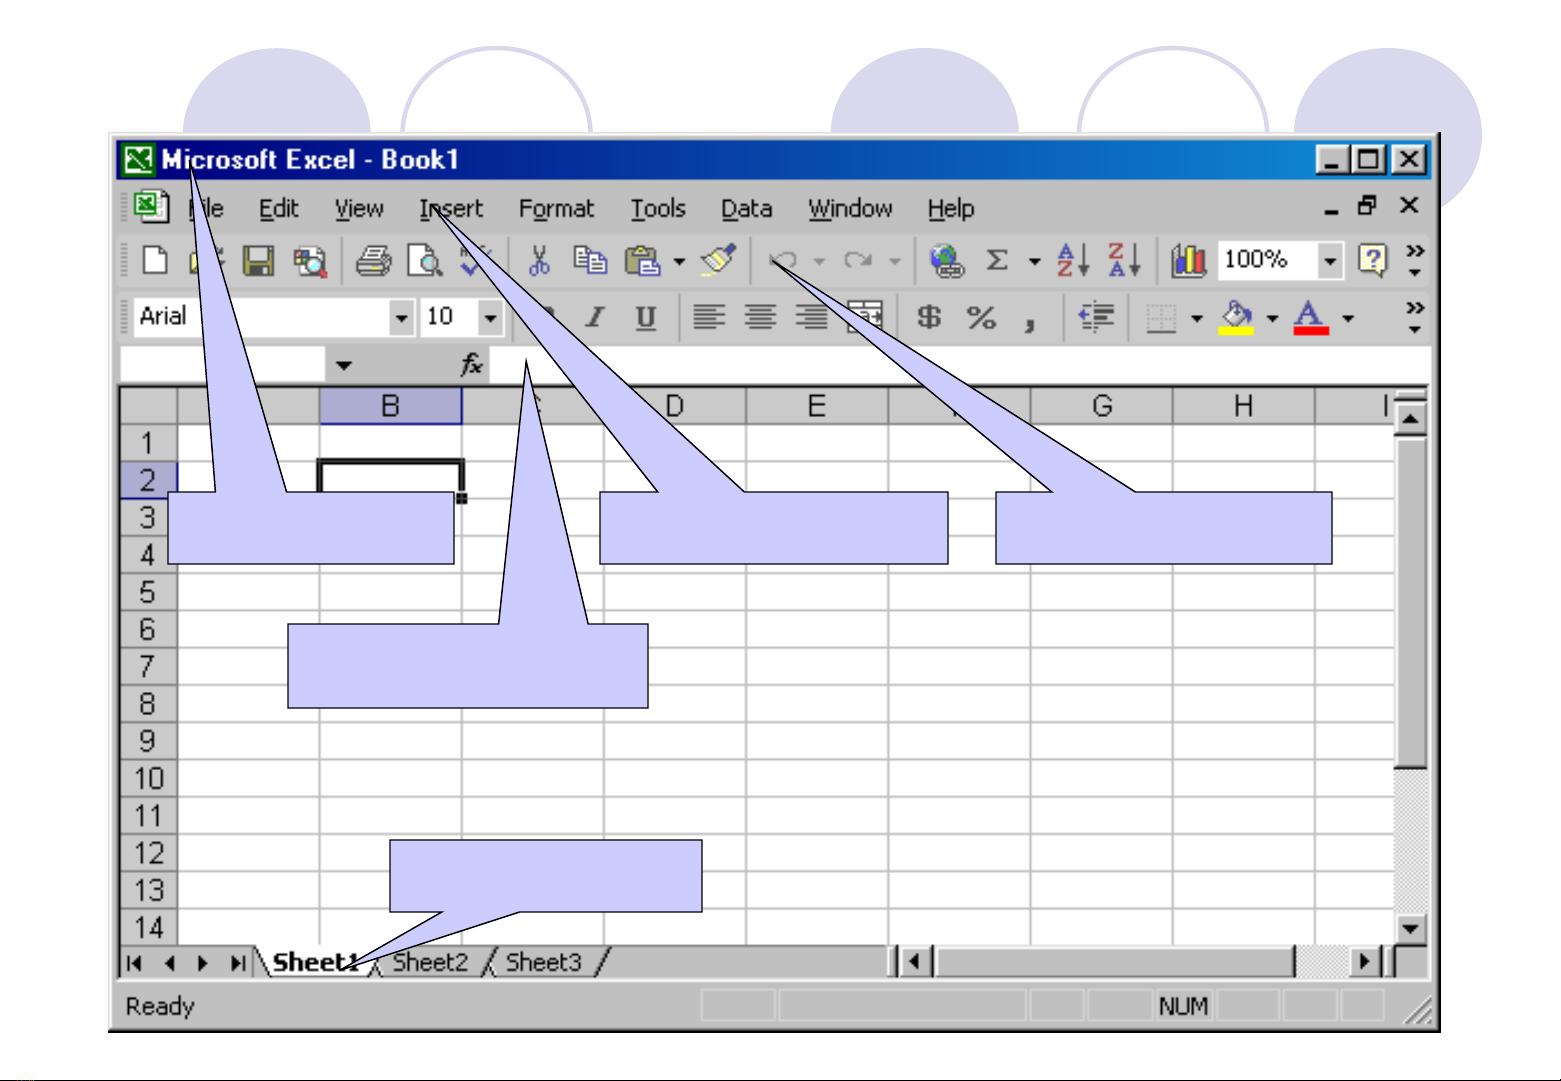Image resolution: width=1561 pixels, height=1081 pixels.
Task: Open the 100% zoom dropdown
Action: click(1329, 261)
